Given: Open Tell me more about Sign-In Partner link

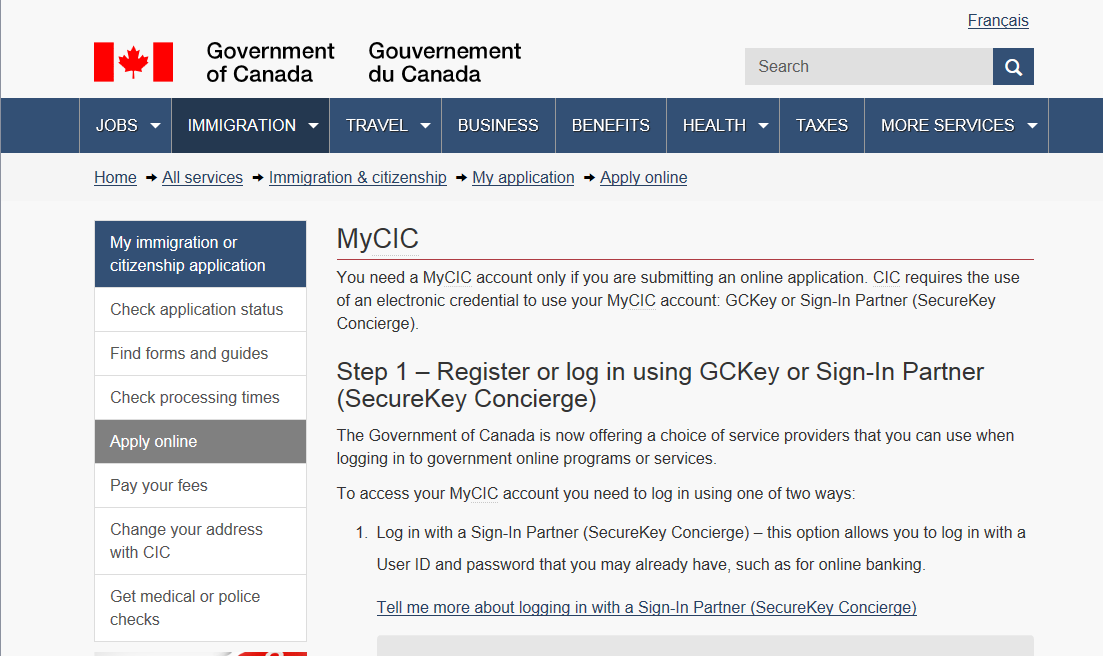Looking at the screenshot, I should tap(646, 607).
